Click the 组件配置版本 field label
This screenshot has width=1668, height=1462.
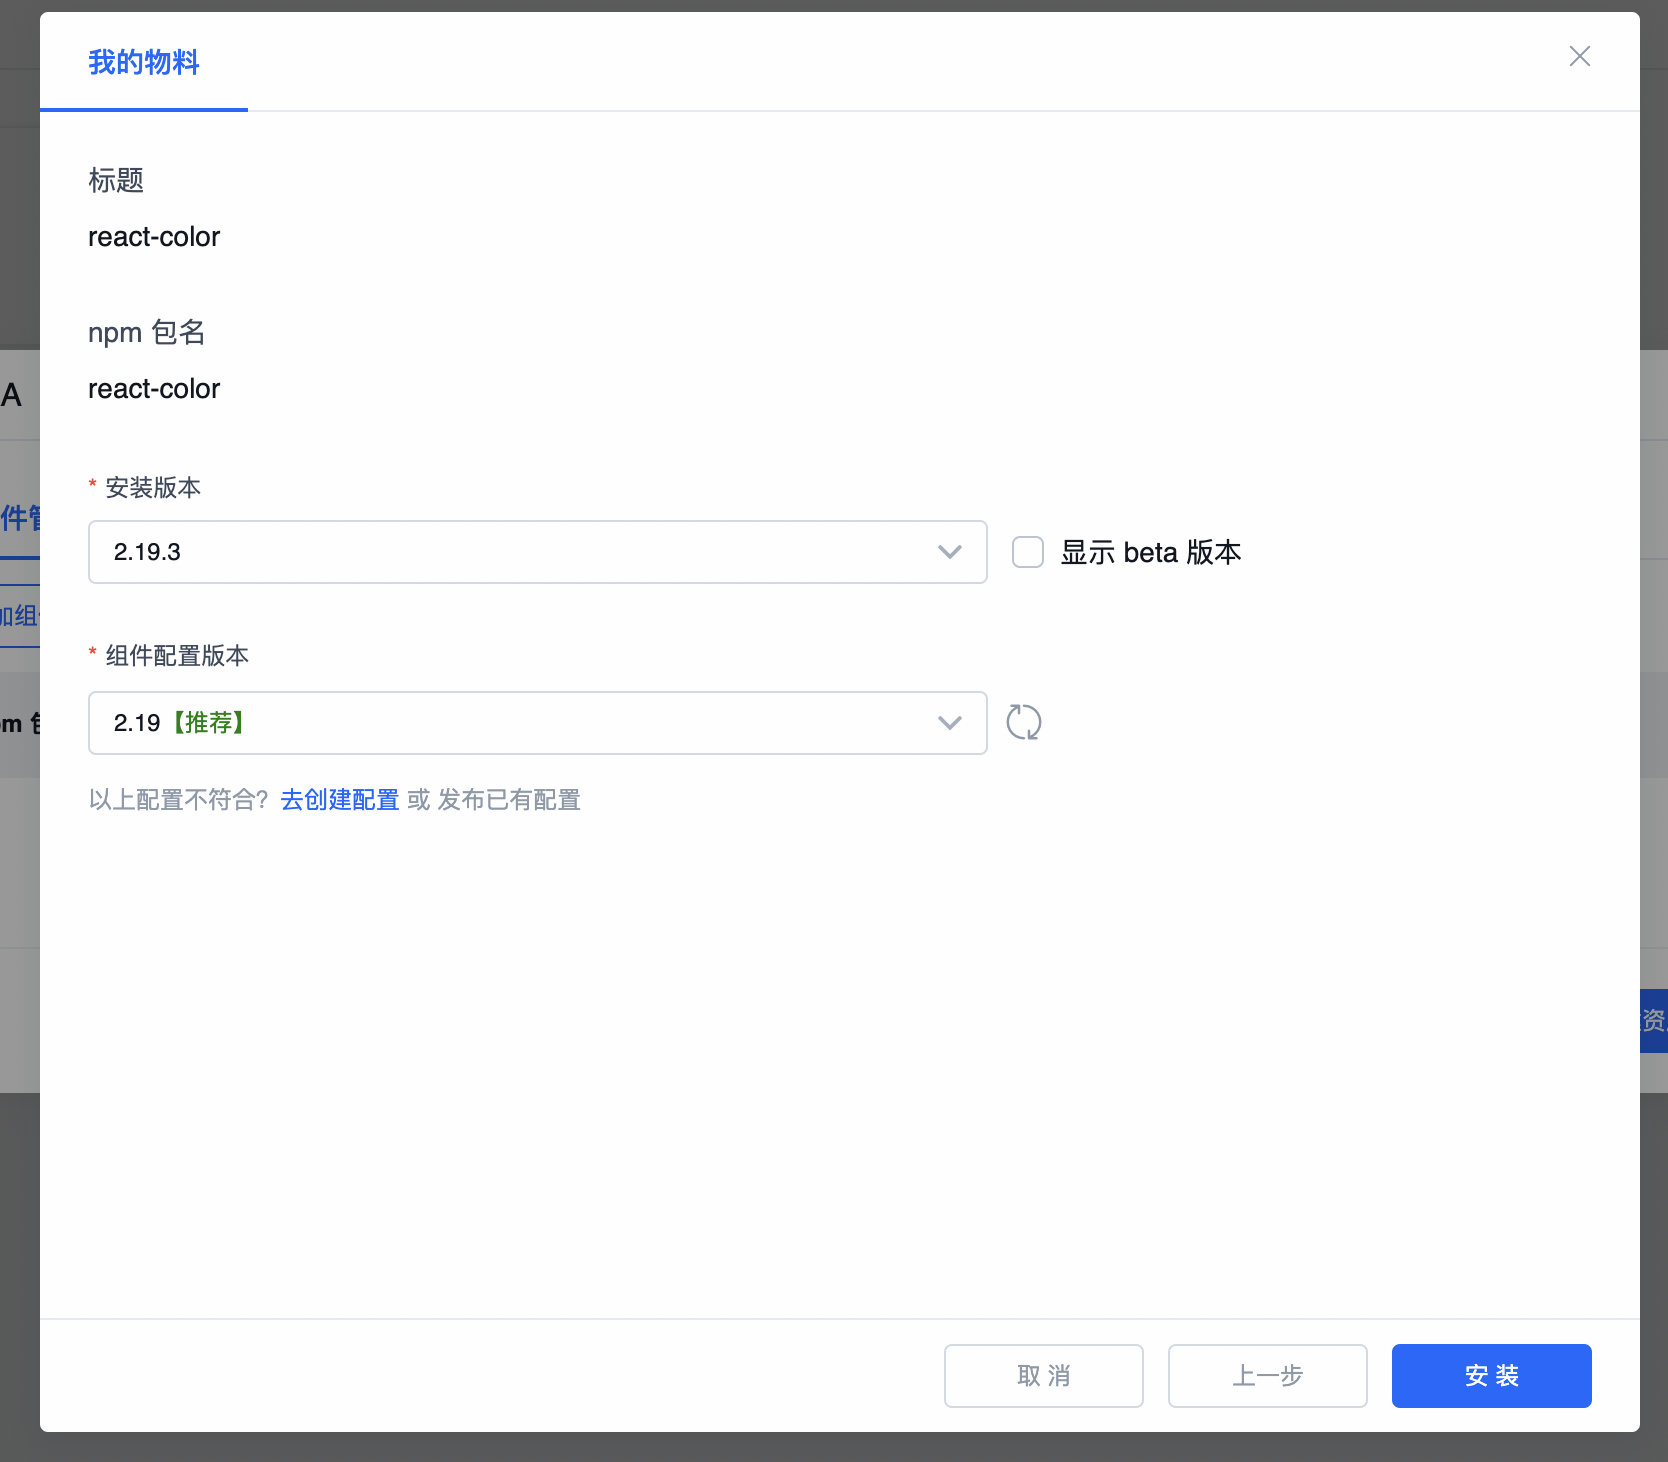177,656
